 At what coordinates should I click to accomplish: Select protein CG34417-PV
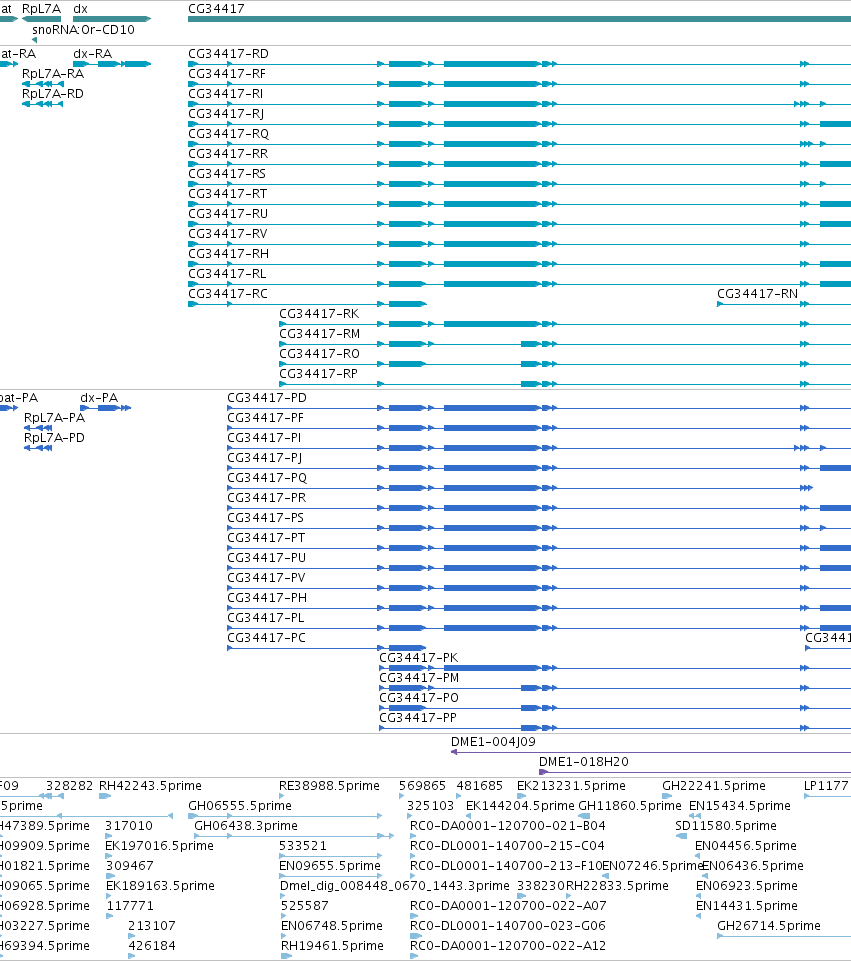coord(267,578)
